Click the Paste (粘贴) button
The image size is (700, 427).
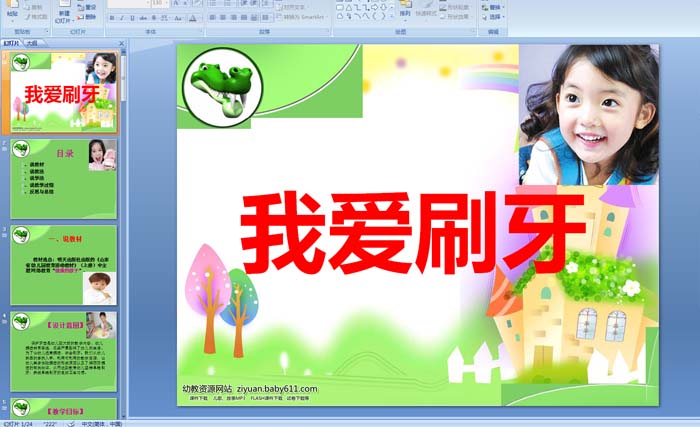coord(12,11)
